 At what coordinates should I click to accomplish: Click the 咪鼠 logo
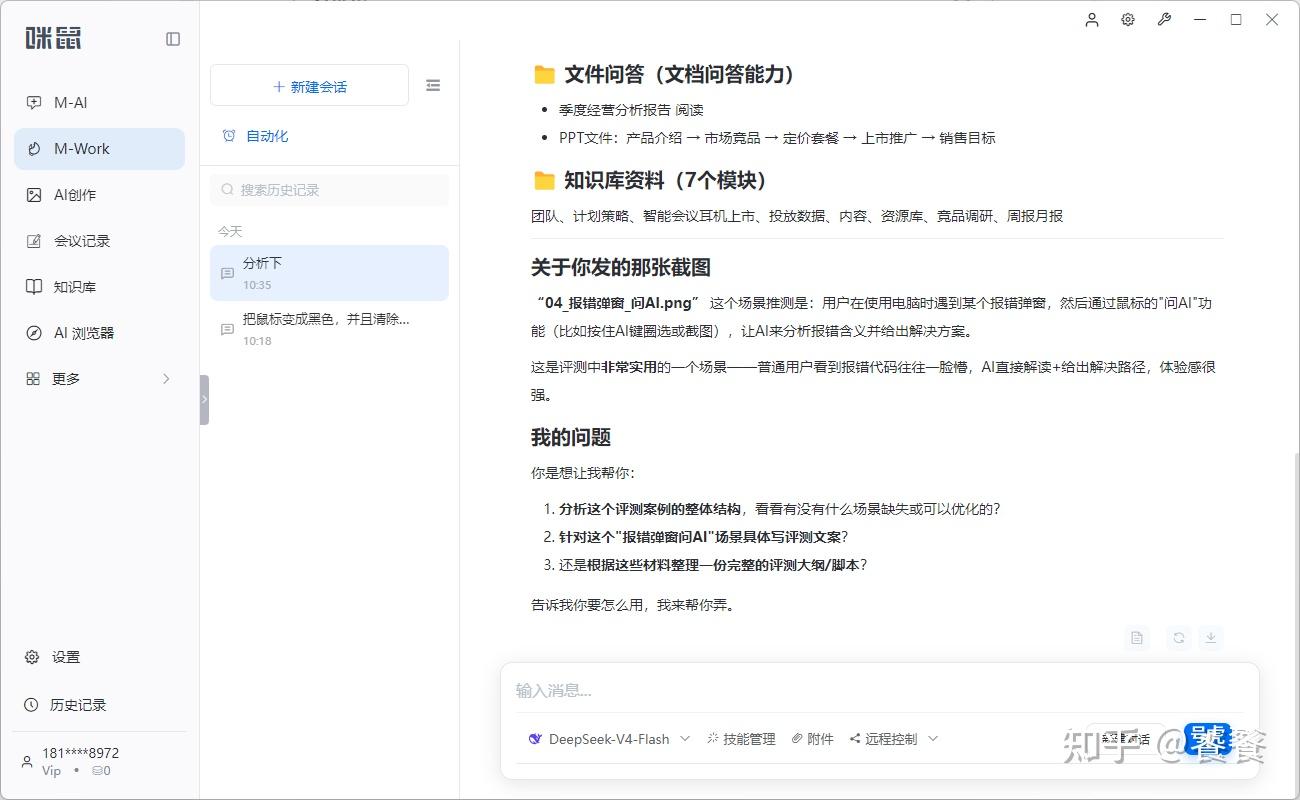pyautogui.click(x=53, y=39)
